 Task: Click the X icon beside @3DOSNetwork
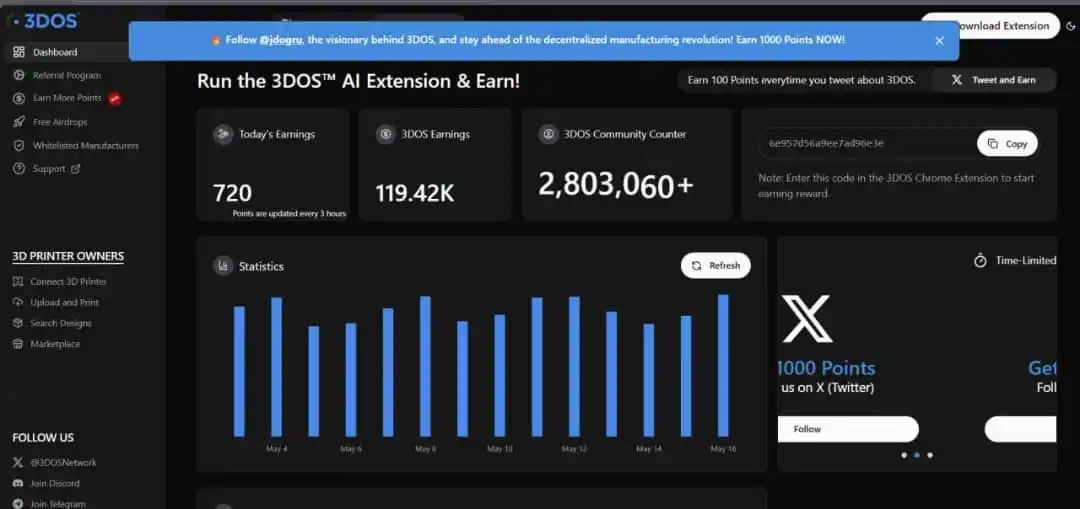point(18,463)
